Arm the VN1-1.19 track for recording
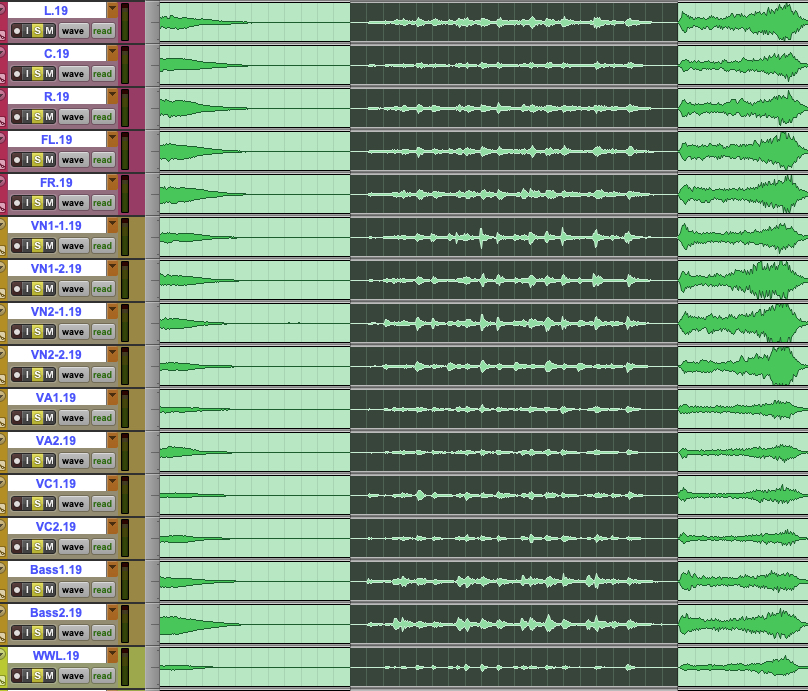The height and width of the screenshot is (691, 808). click(17, 246)
